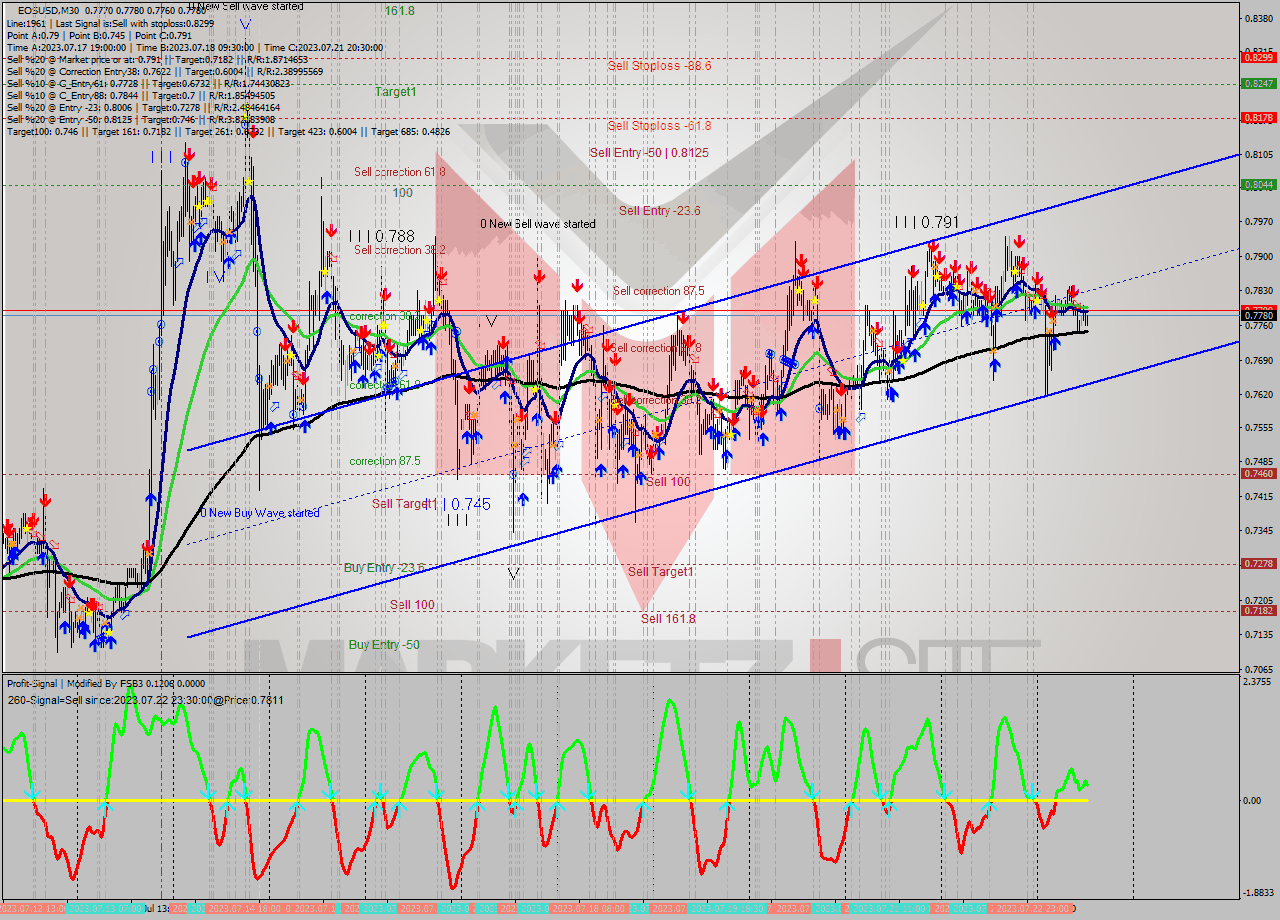Click the 'Sell Stoploss -88.6' label
The height and width of the screenshot is (920, 1280).
tap(659, 65)
